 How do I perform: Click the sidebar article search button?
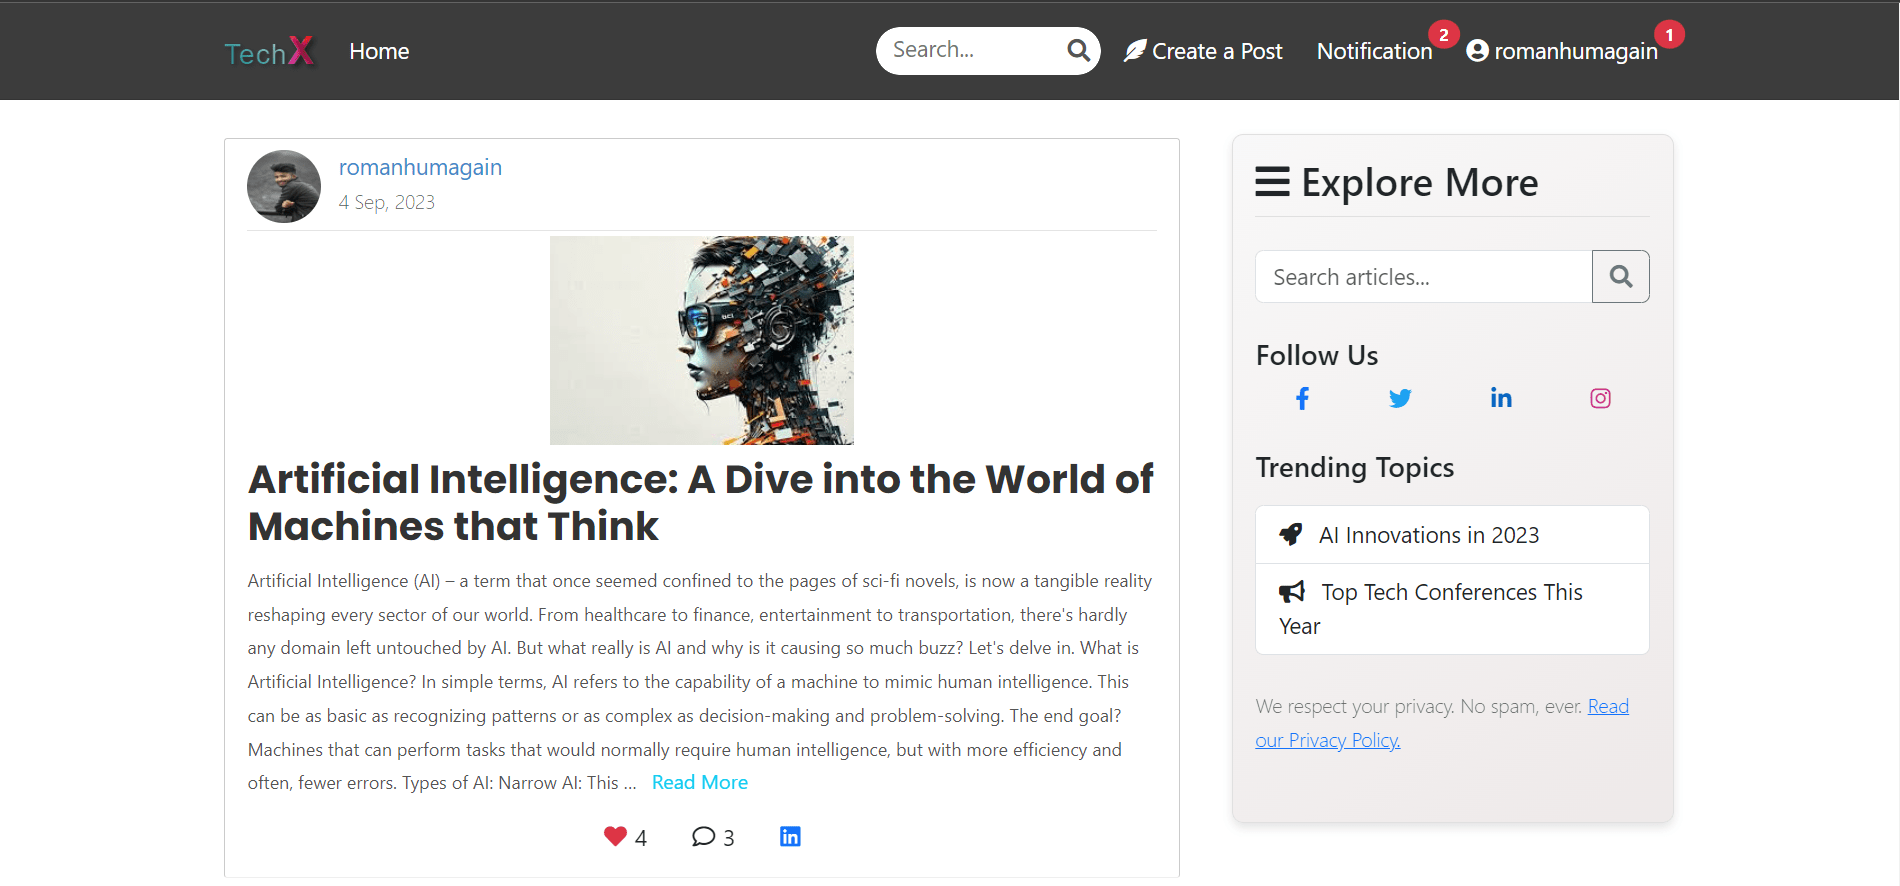pos(1621,277)
